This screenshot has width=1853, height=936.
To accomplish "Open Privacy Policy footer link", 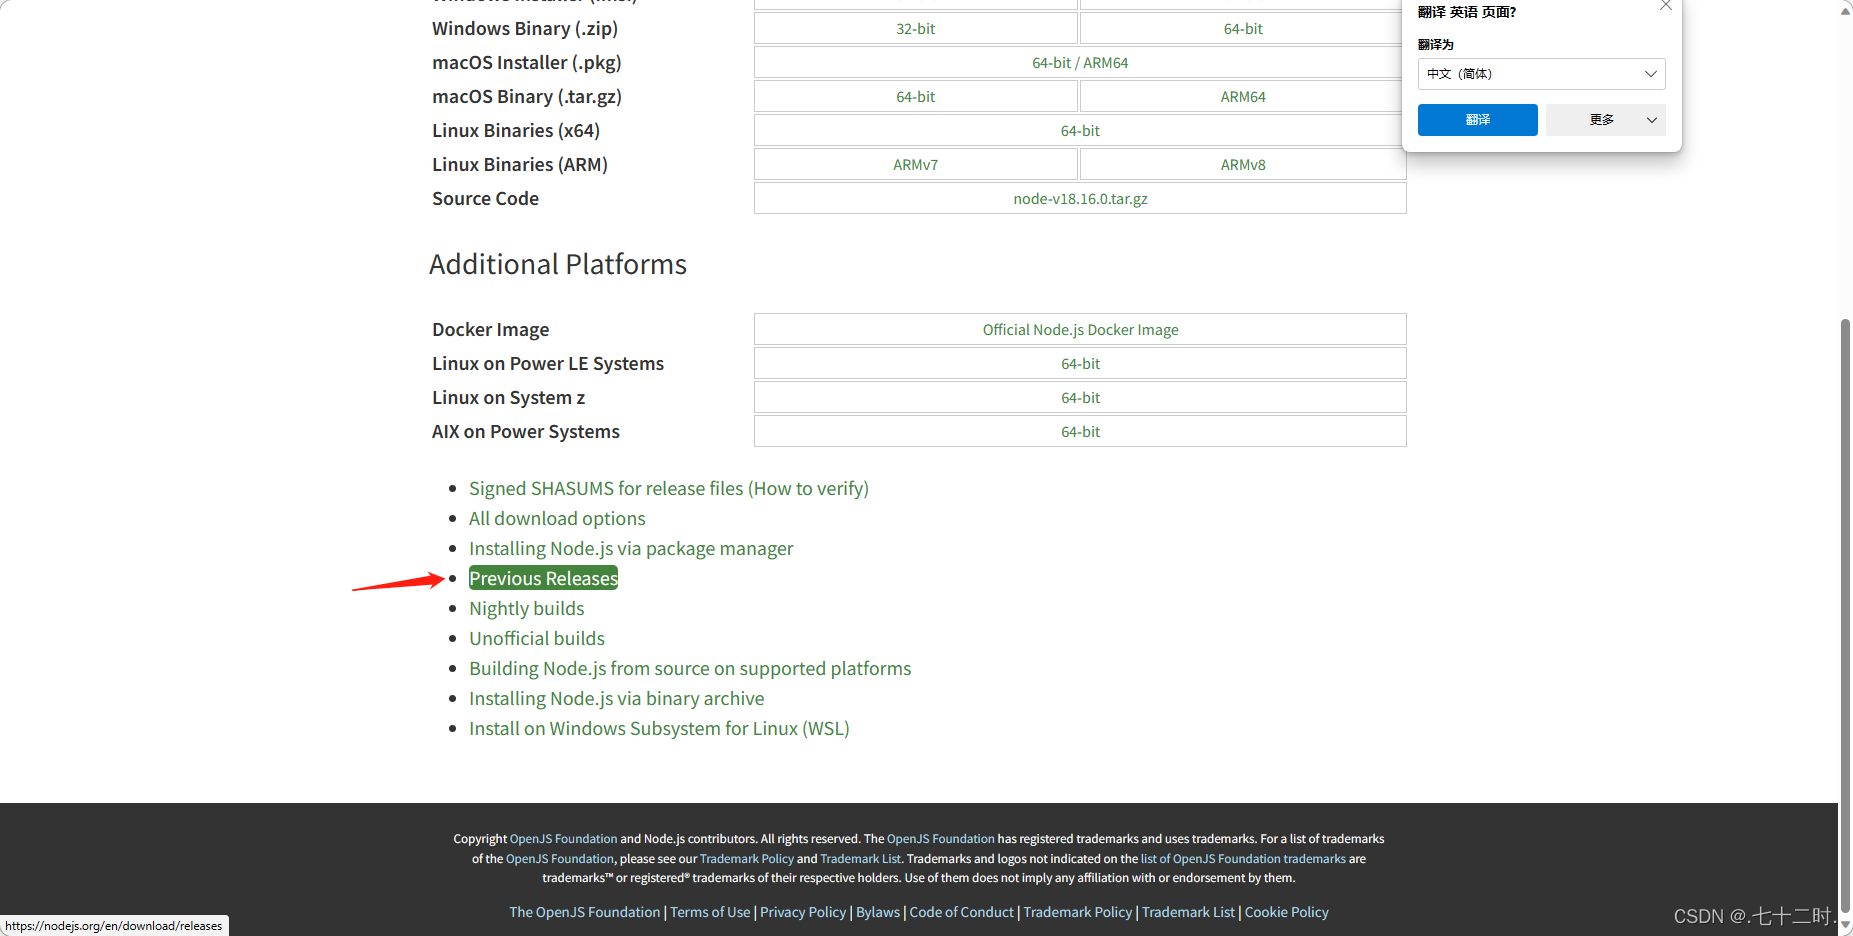I will (803, 912).
